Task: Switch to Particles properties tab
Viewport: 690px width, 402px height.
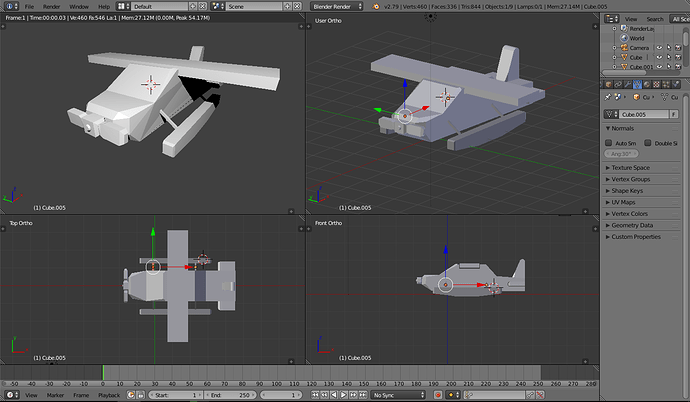Action: coord(666,84)
